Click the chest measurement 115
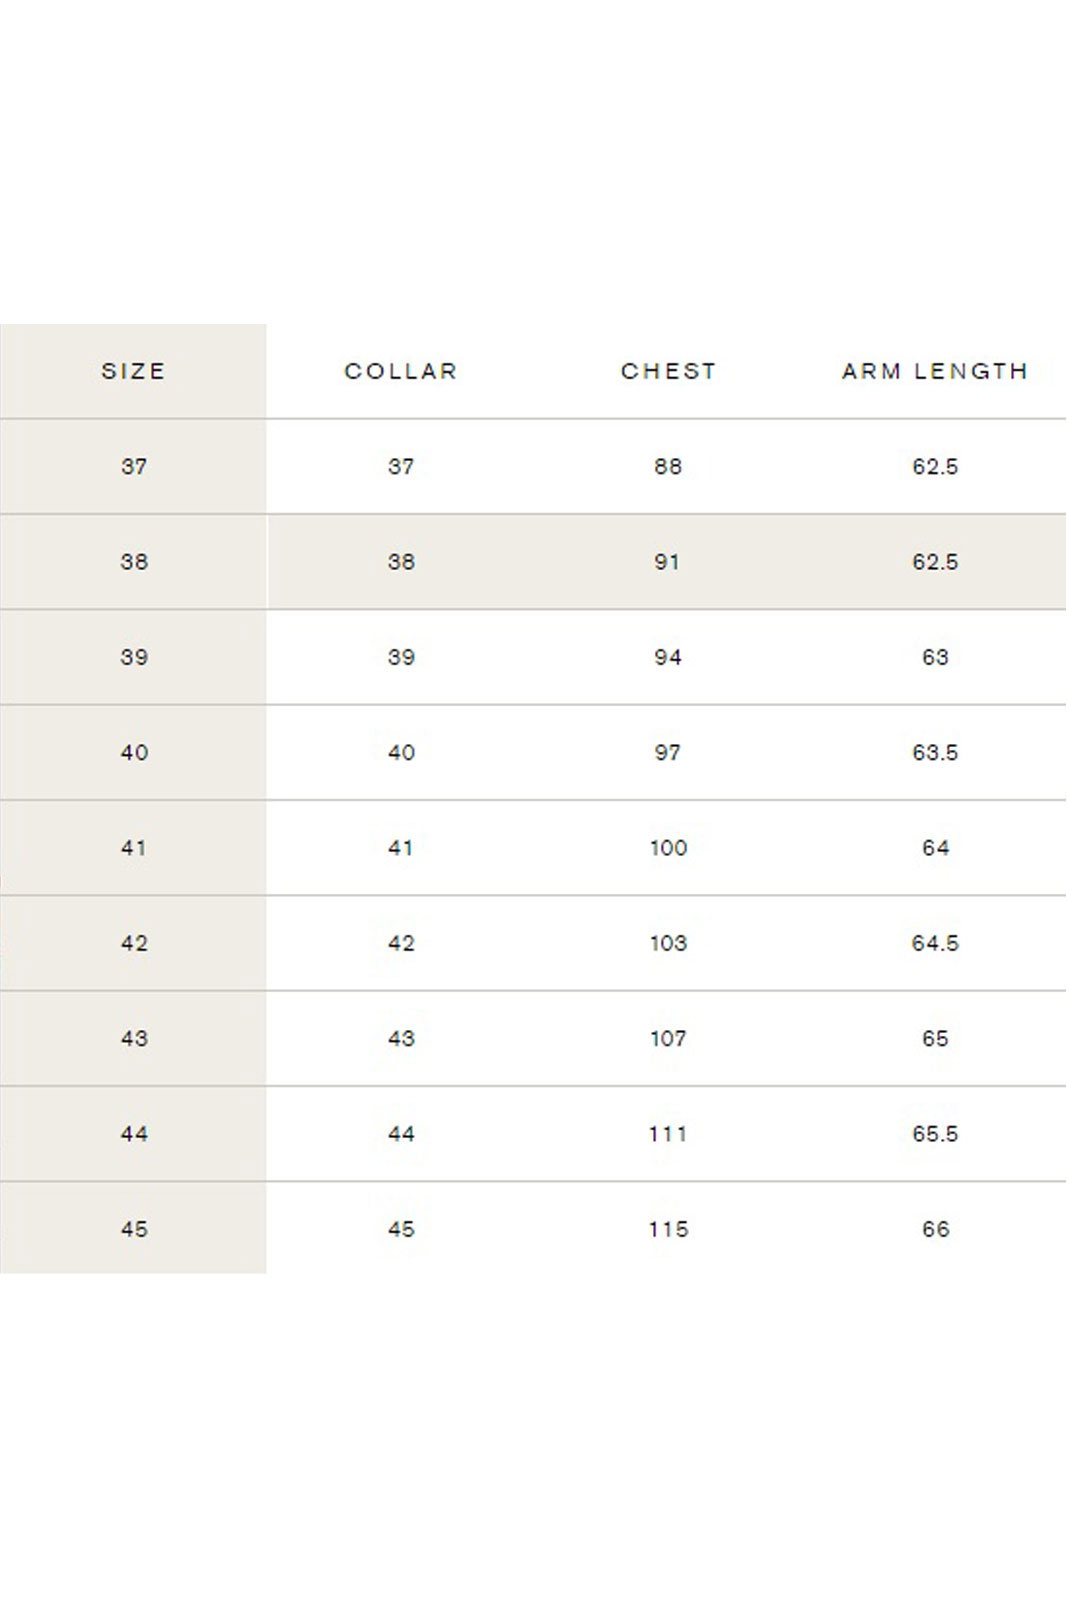Viewport: 1067px width, 1600px height. pyautogui.click(x=668, y=1229)
